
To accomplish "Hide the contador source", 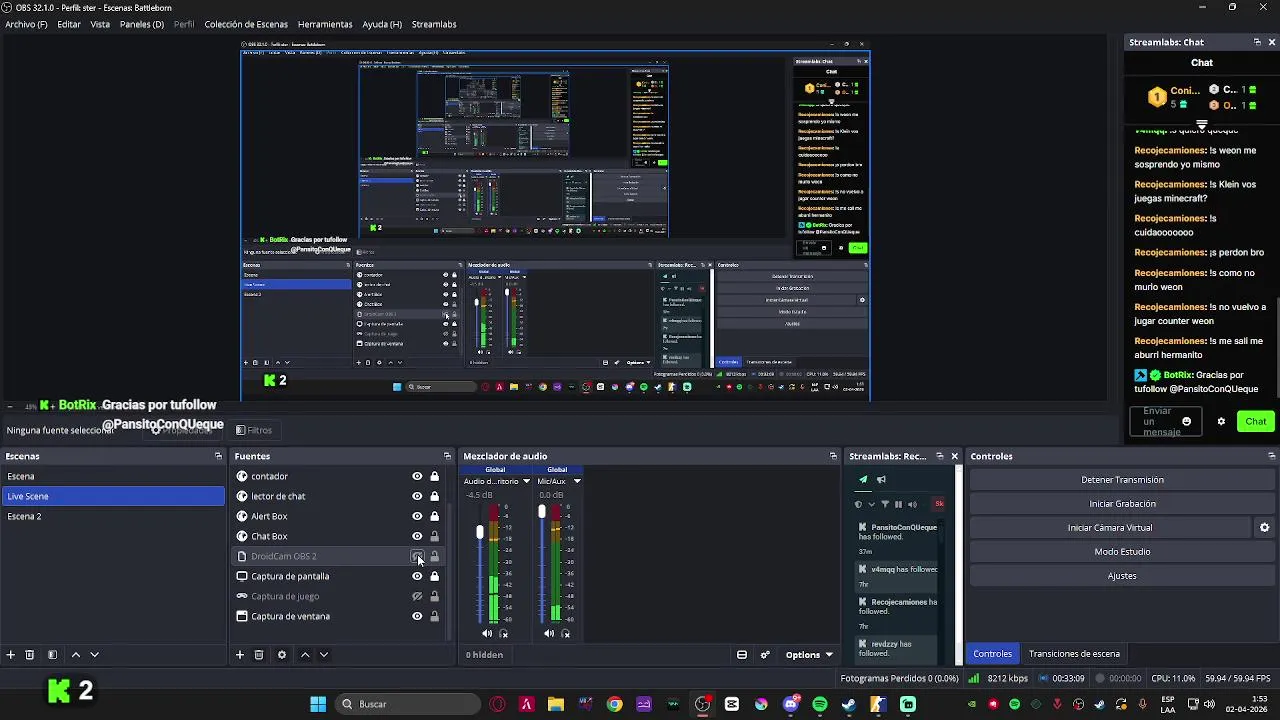I will (417, 476).
